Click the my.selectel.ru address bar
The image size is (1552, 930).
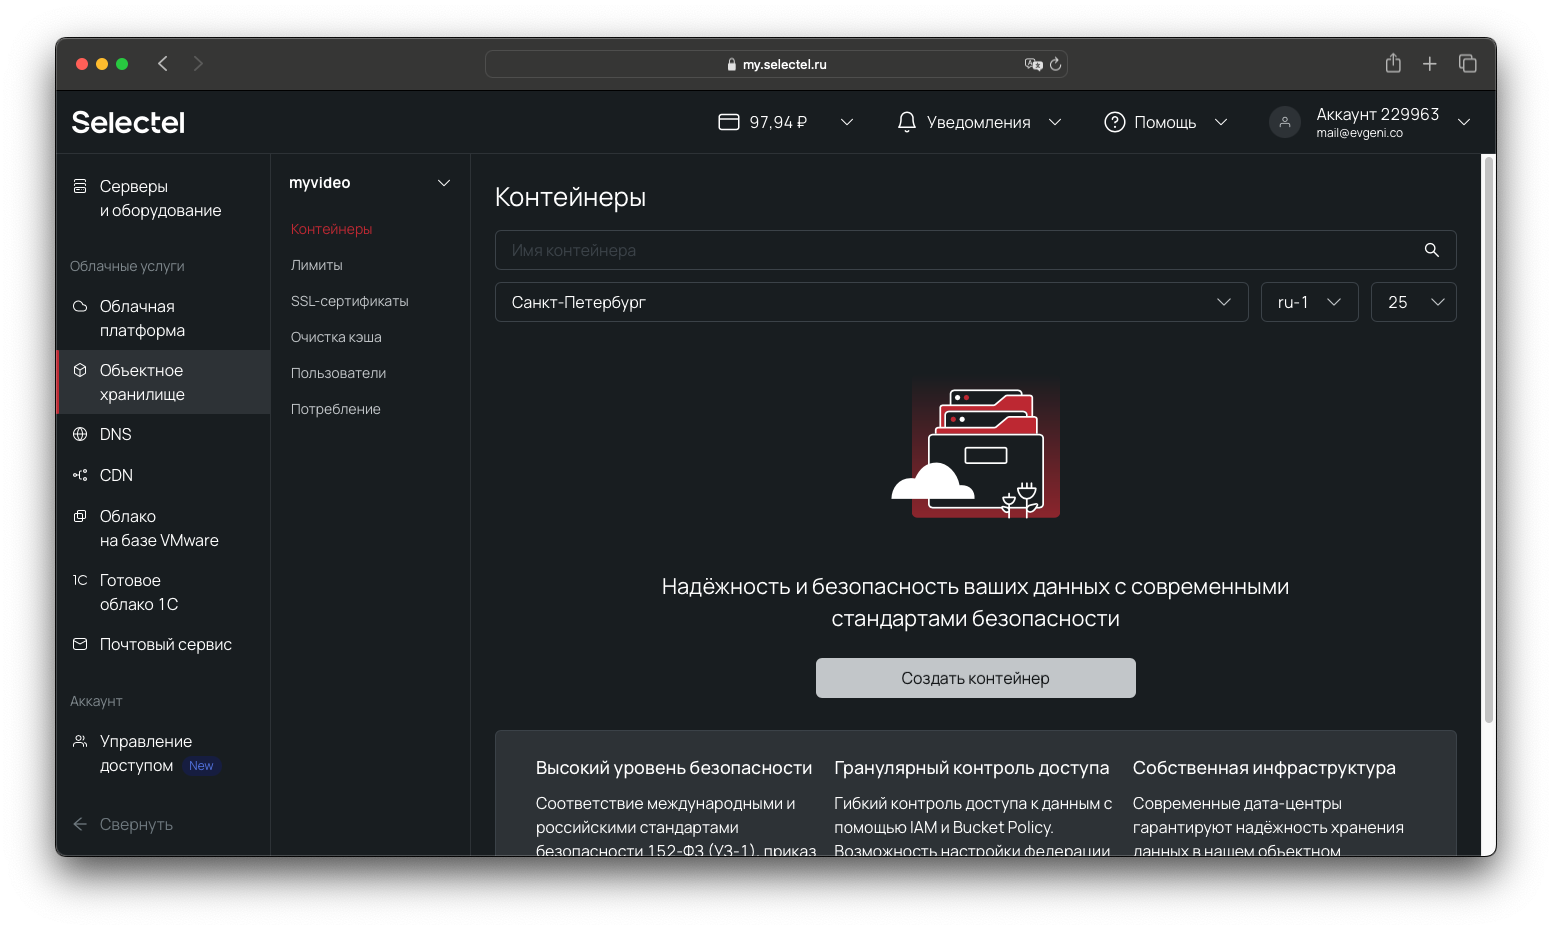tap(776, 64)
